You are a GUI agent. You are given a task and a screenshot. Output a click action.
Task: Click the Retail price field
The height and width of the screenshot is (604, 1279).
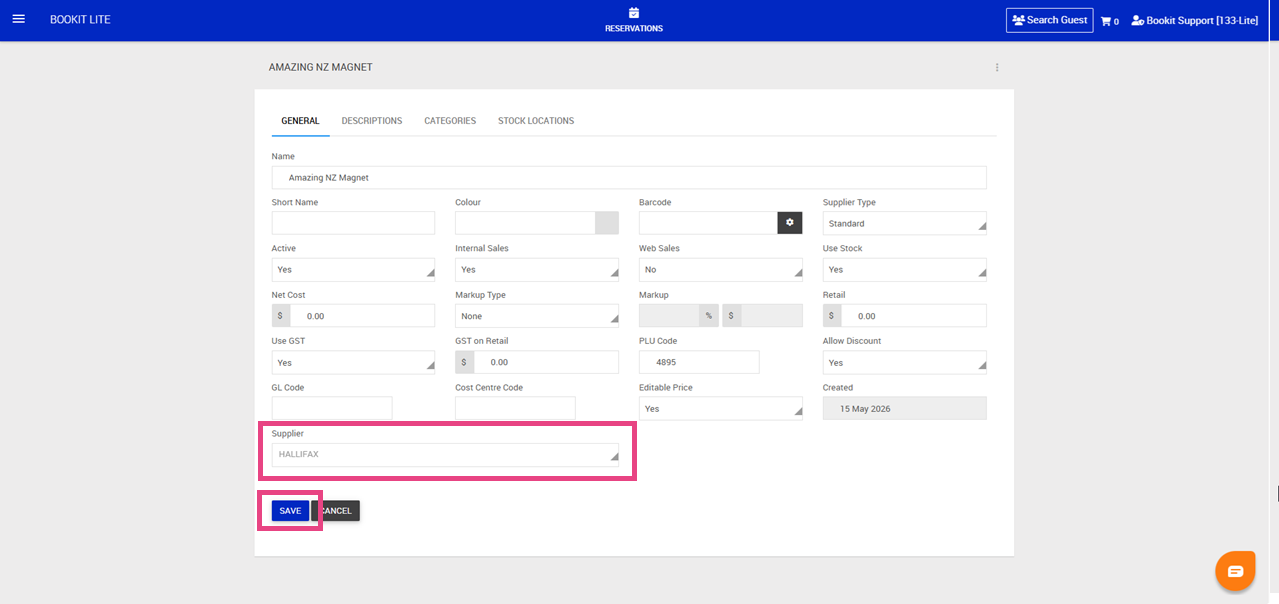[914, 316]
